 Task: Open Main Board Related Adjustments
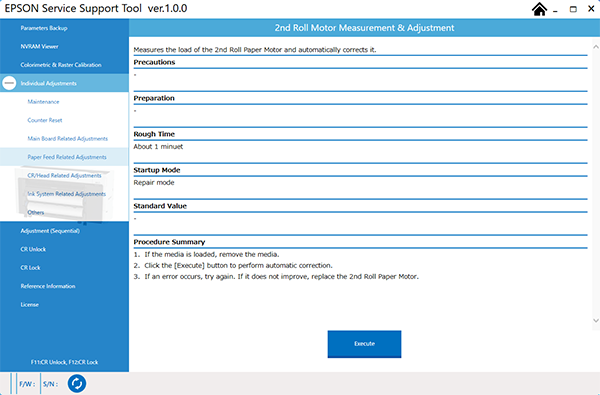tap(68, 139)
